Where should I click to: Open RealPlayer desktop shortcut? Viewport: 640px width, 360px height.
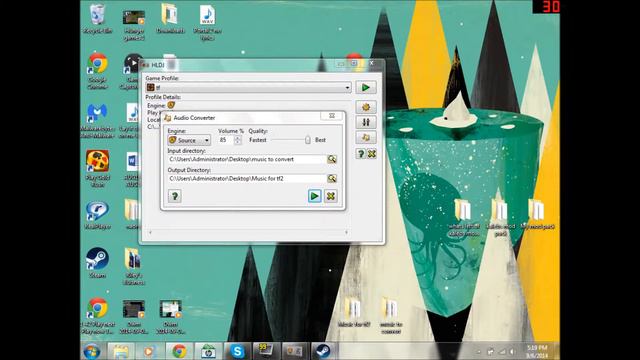point(97,215)
